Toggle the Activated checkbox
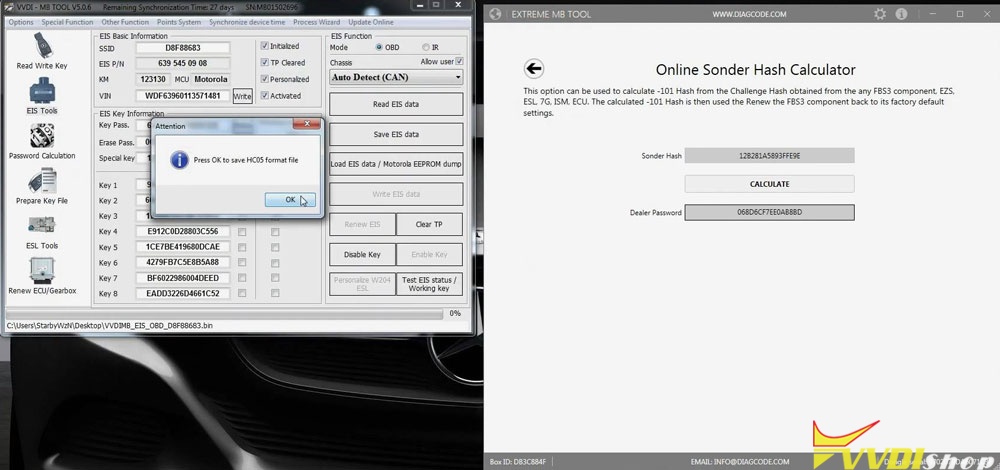1000x470 pixels. [265, 96]
